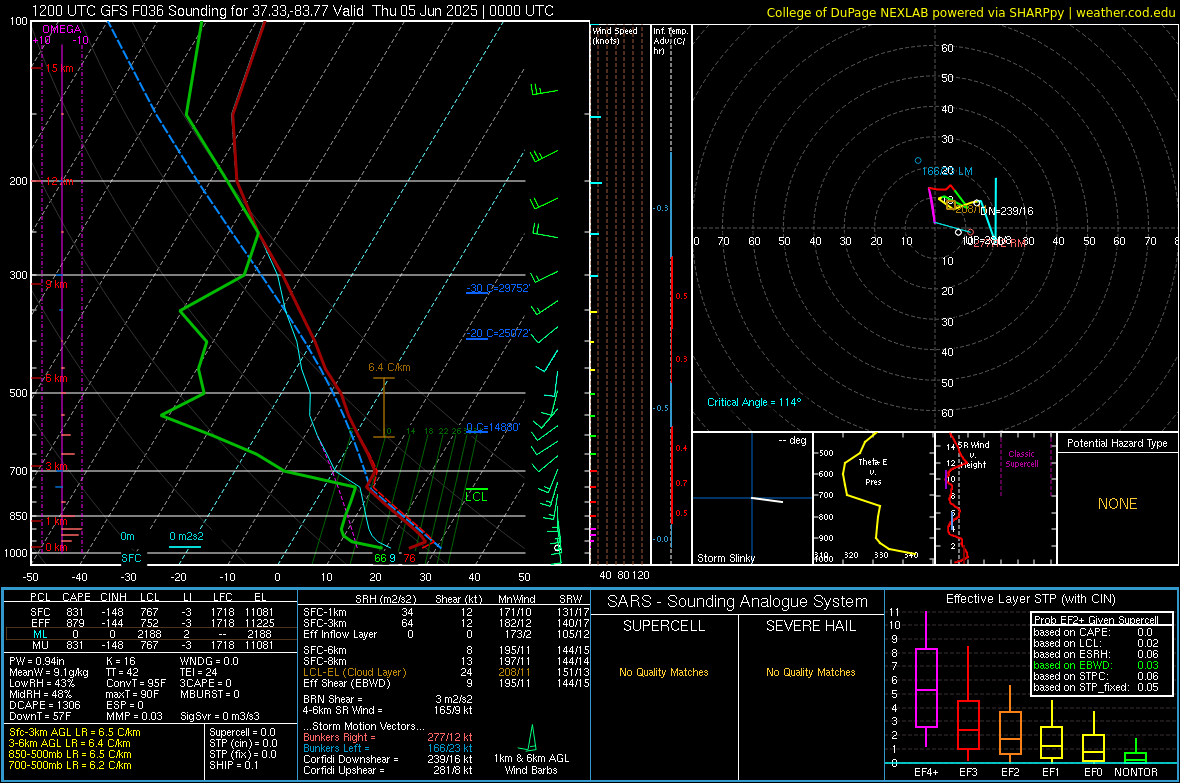1180x783 pixels.
Task: Select the SUPERCELL column heading
Action: coord(664,626)
